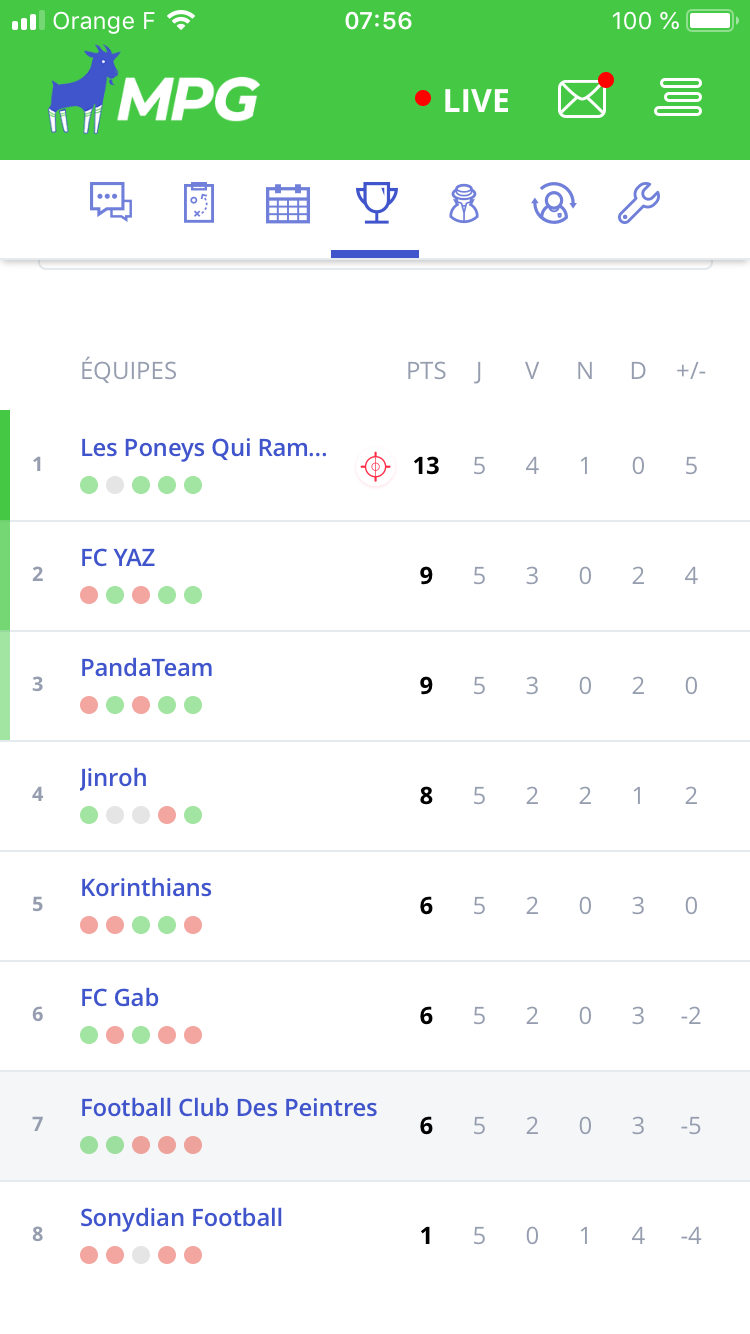Screen dimensions: 750x1334
Task: Open the hamburger menu
Action: tap(678, 98)
